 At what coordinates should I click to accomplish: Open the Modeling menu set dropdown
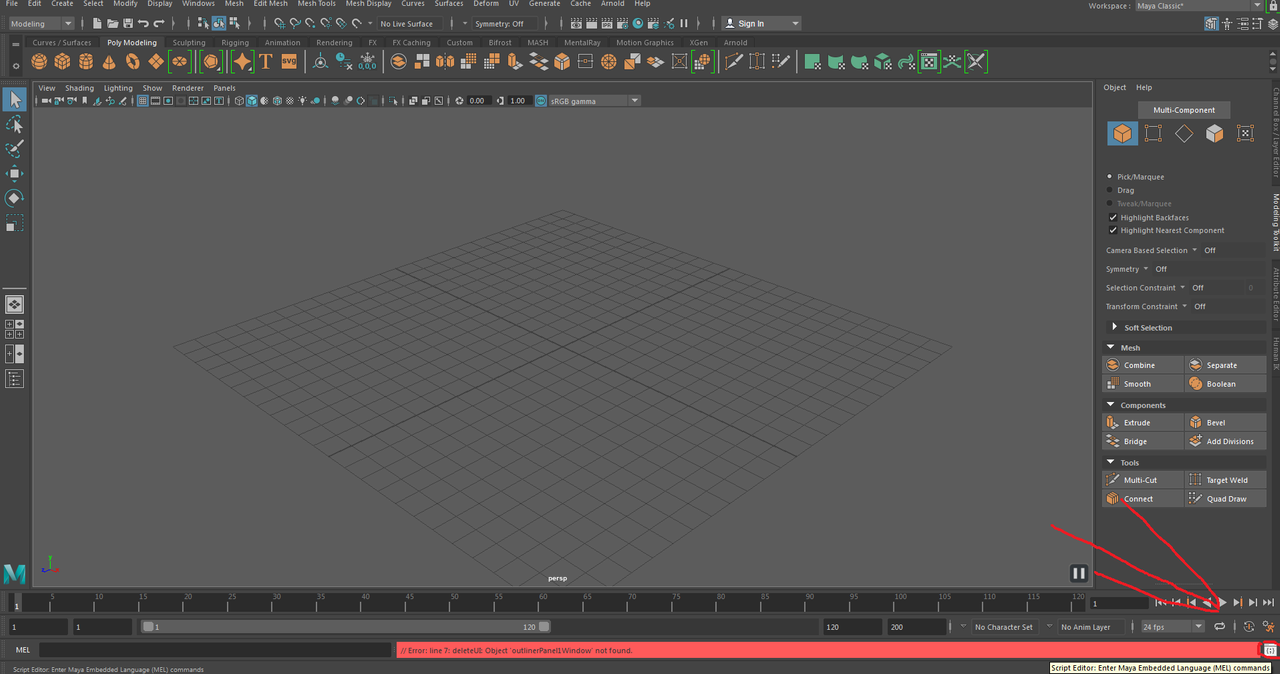point(41,23)
